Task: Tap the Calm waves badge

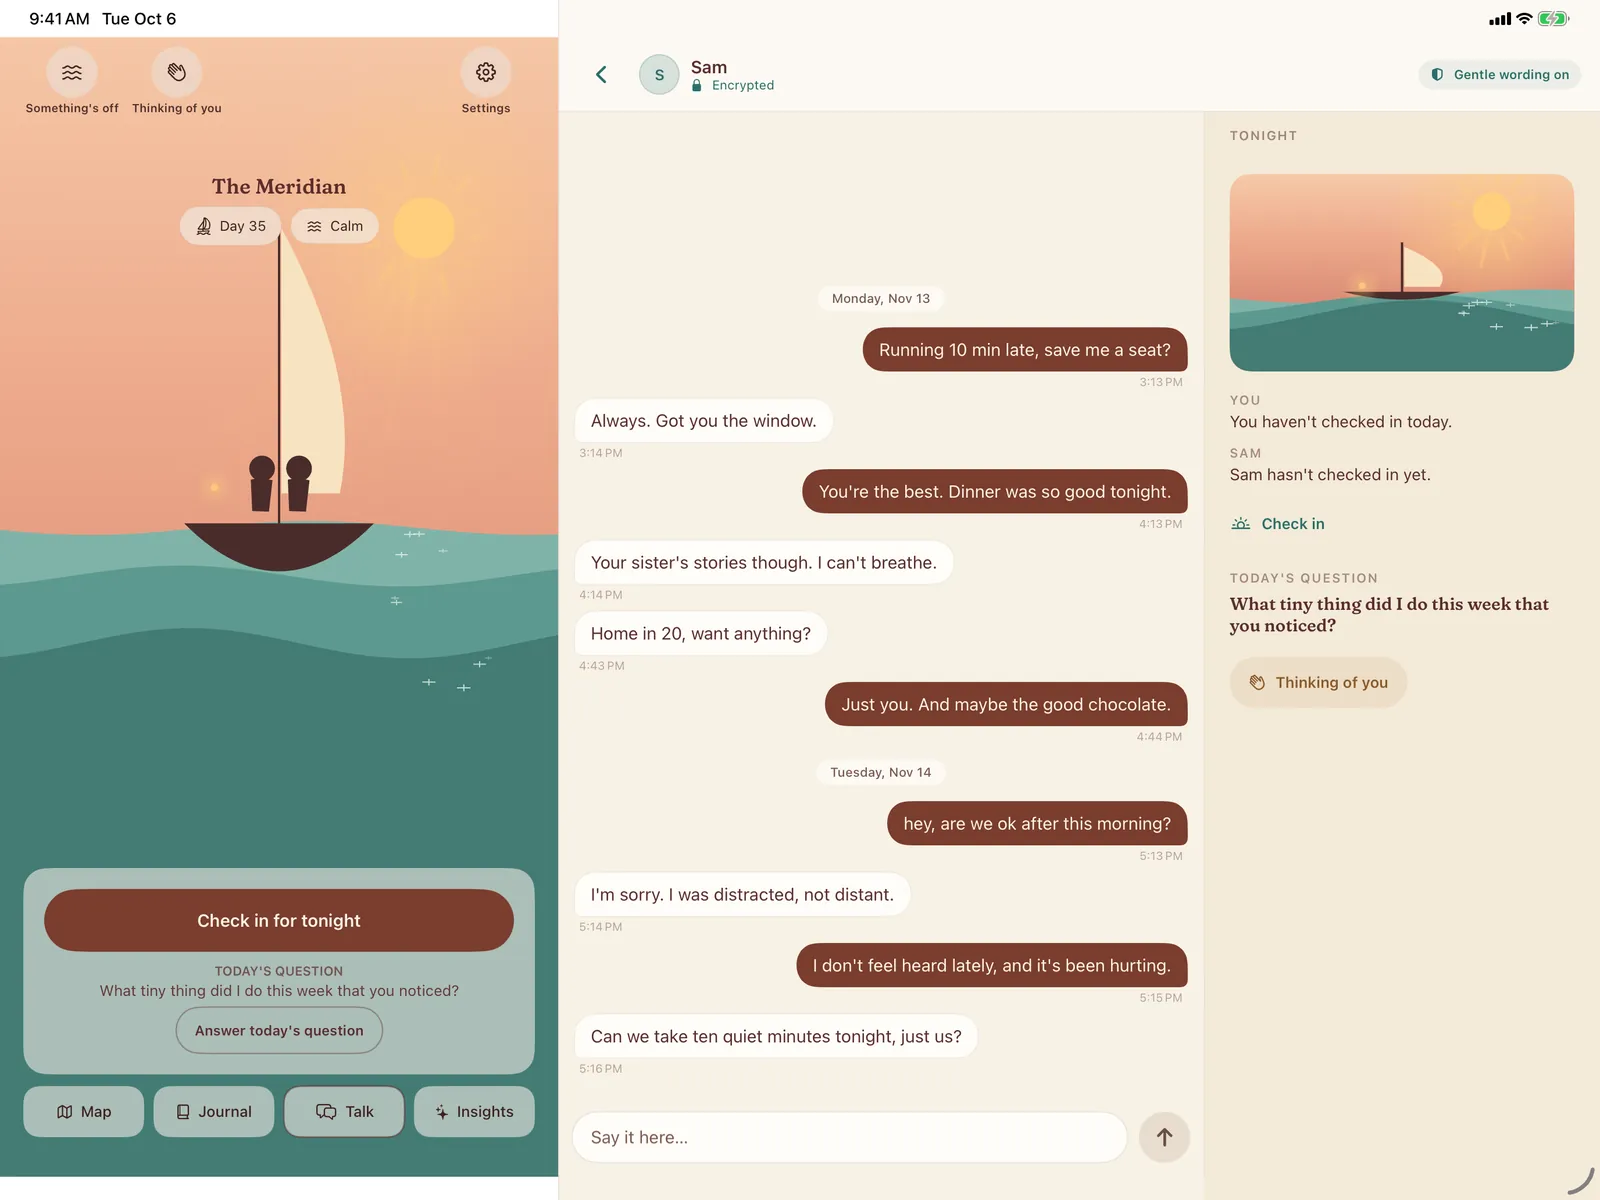Action: tap(335, 226)
